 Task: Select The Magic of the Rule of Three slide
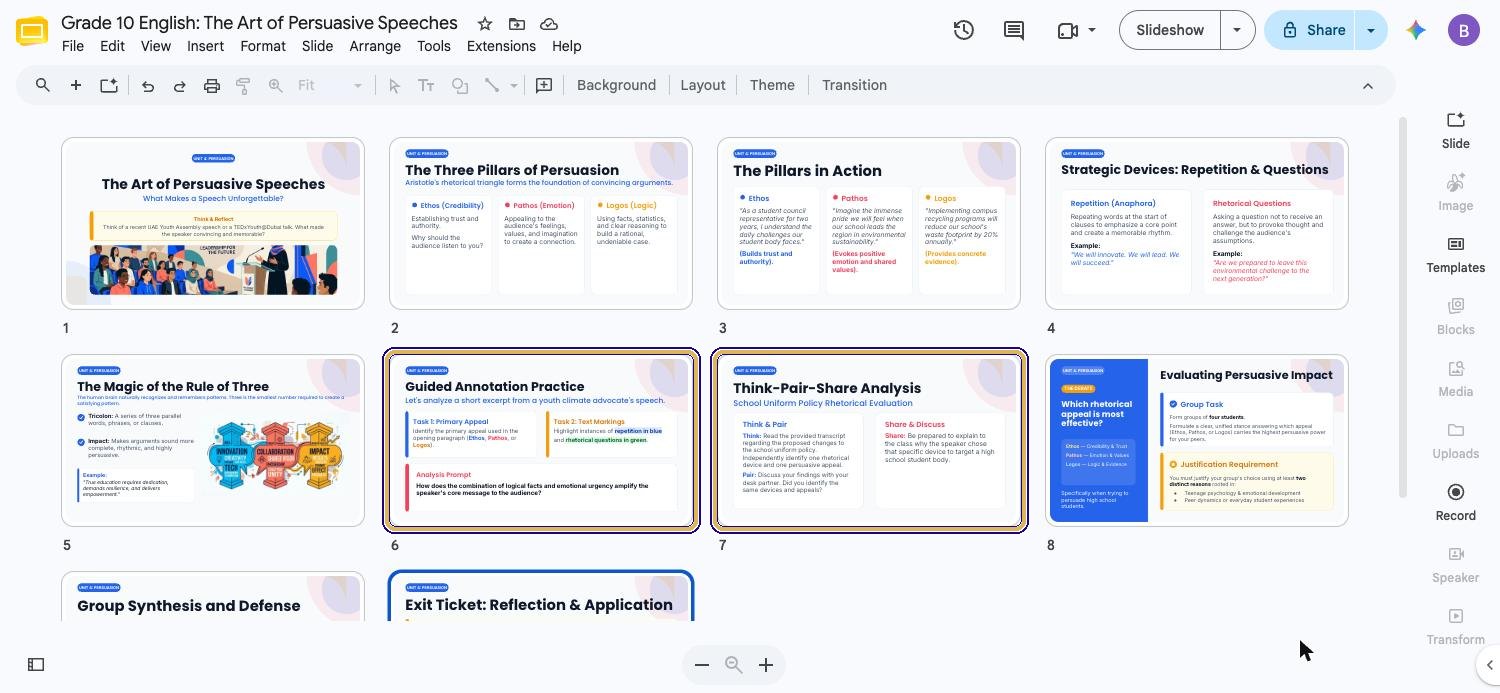click(213, 440)
